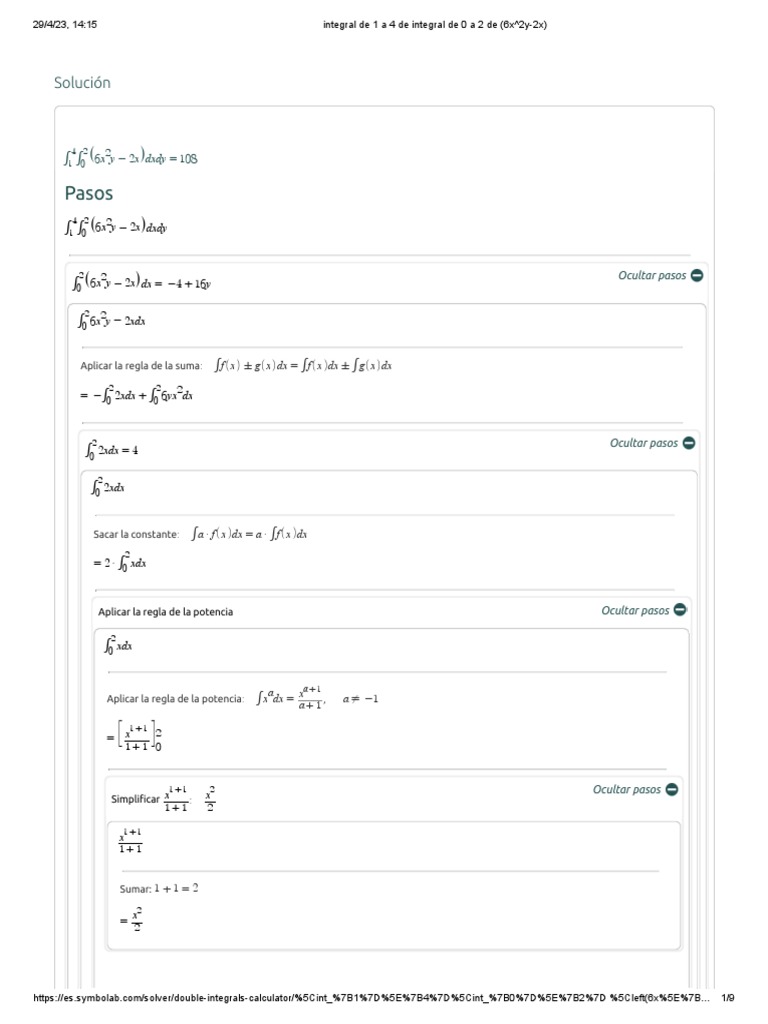Click the "Pasos" heading
This screenshot has height=1024, width=768.
pyautogui.click(x=89, y=193)
